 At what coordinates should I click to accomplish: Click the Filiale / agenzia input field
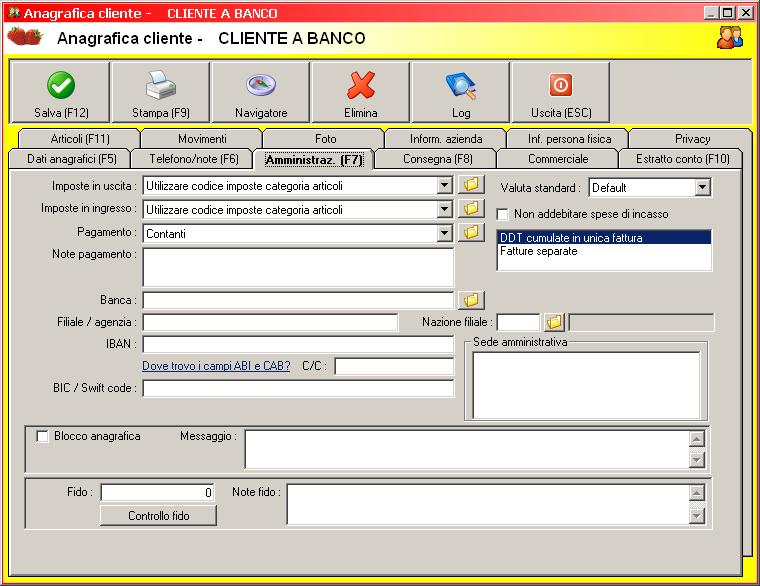270,322
